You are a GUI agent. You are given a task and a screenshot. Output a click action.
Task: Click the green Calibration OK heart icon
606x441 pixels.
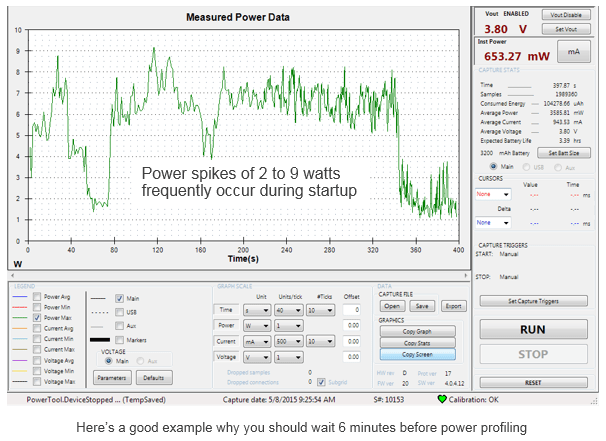pos(442,399)
